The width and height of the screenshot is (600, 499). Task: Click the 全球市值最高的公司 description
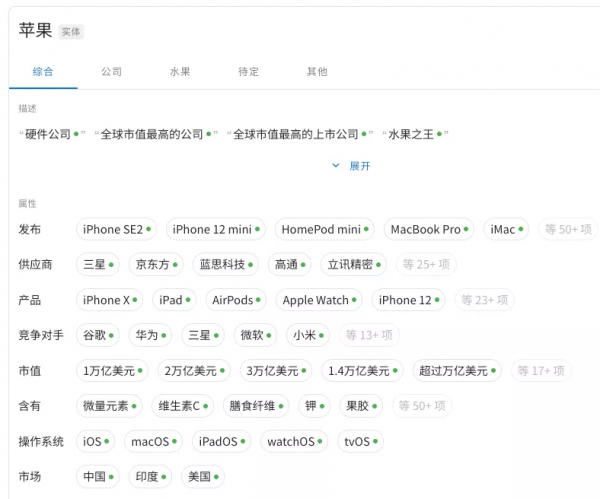tap(156, 134)
